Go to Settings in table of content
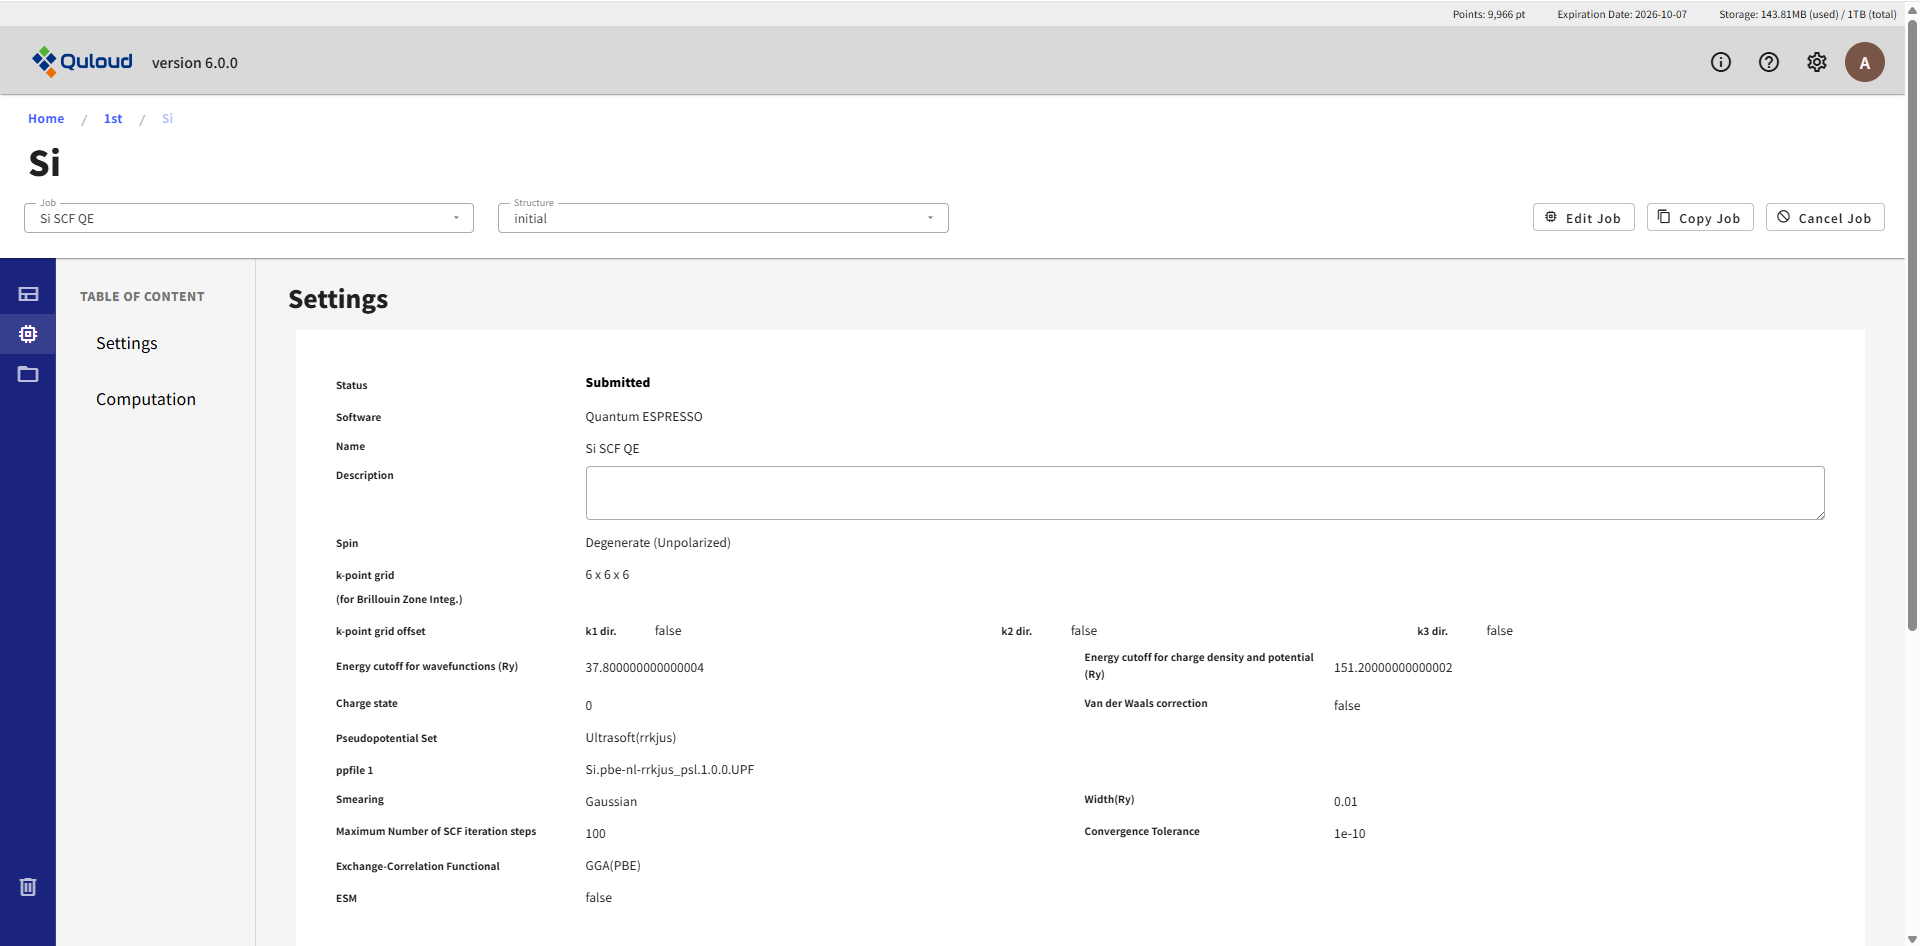This screenshot has height=946, width=1920. 127,343
